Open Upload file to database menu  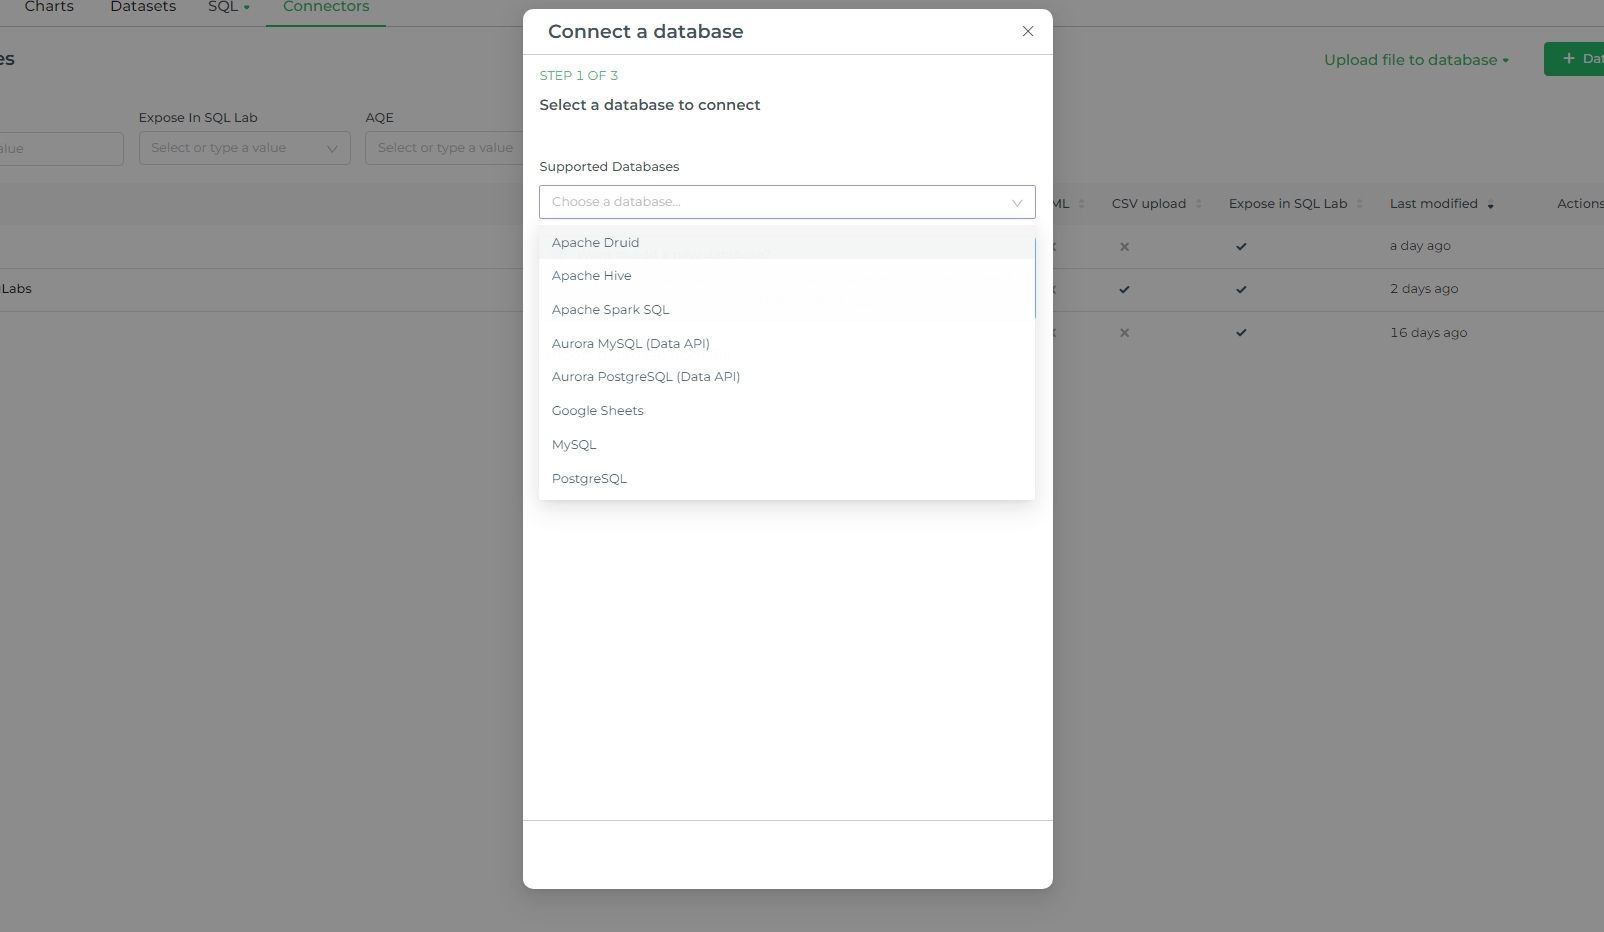(x=1416, y=60)
